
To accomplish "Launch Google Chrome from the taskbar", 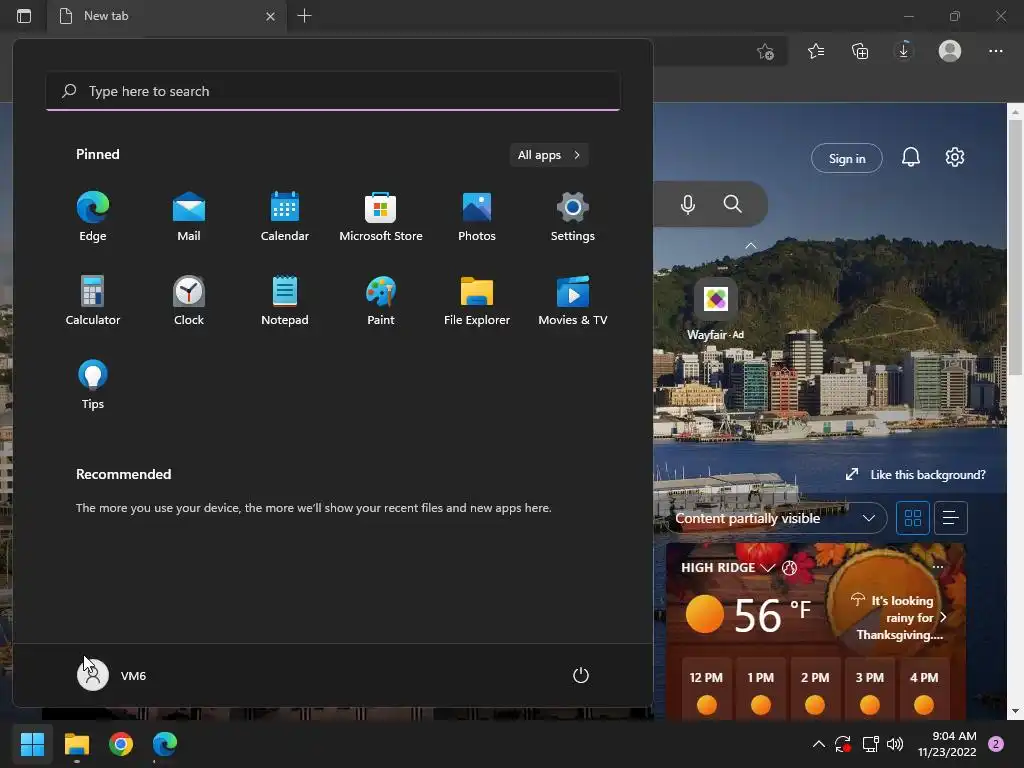I will pyautogui.click(x=121, y=744).
